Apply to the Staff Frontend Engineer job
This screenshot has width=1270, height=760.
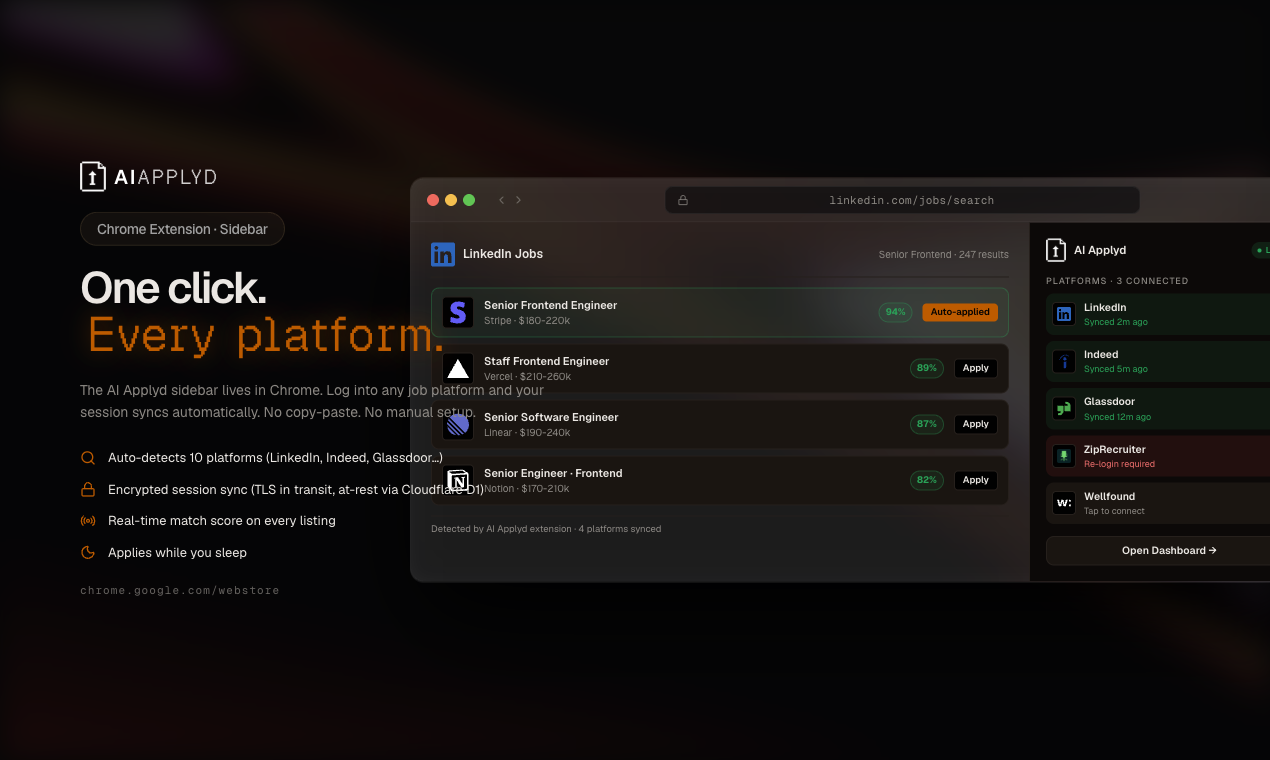976,368
